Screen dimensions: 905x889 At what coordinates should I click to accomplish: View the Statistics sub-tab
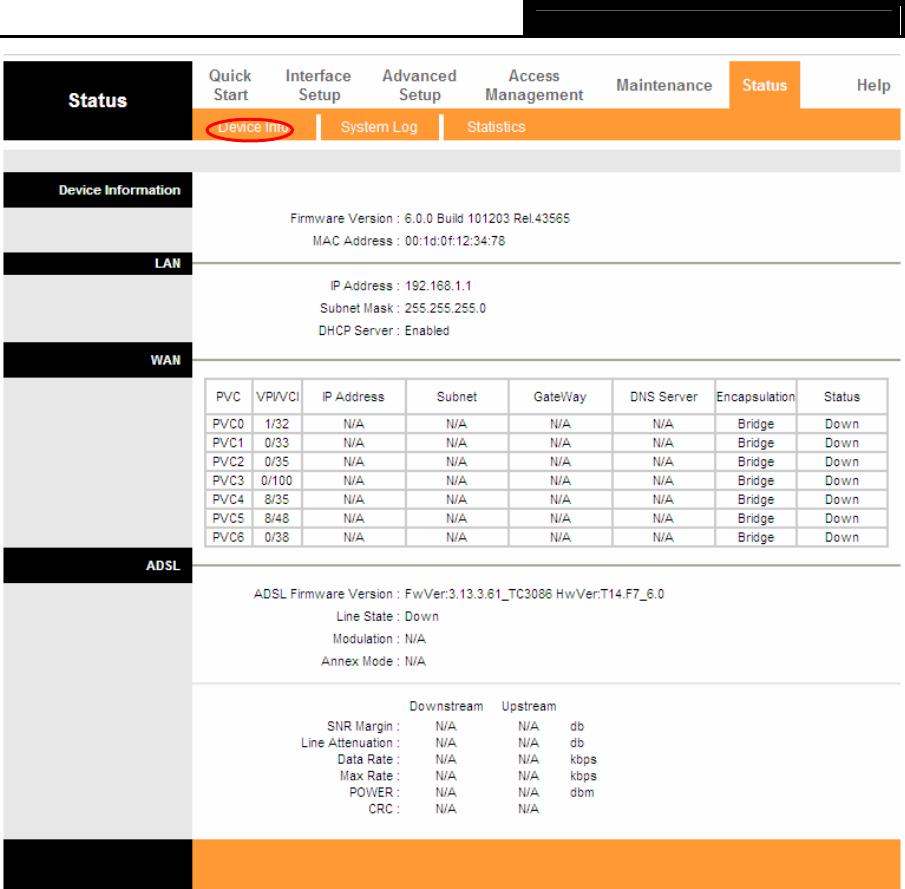pyautogui.click(x=495, y=128)
